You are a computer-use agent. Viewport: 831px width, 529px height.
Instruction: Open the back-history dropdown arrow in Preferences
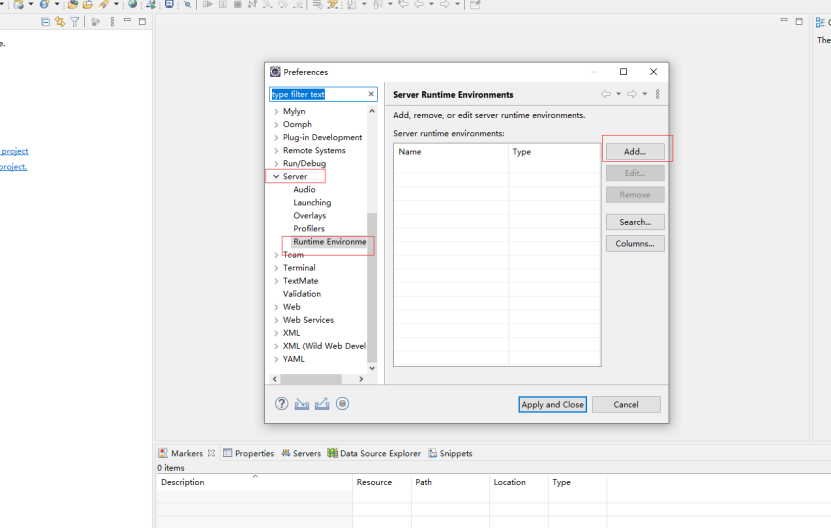pos(618,94)
